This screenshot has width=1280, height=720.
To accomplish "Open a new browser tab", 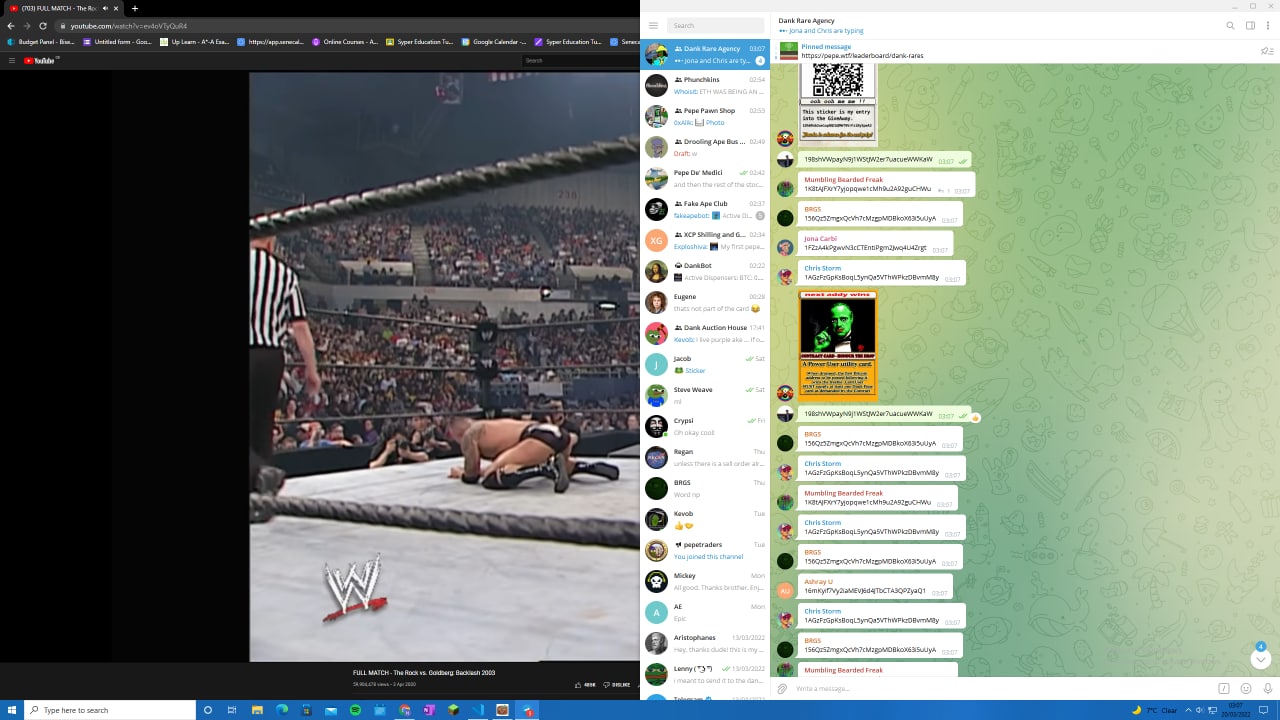I will pyautogui.click(x=135, y=9).
